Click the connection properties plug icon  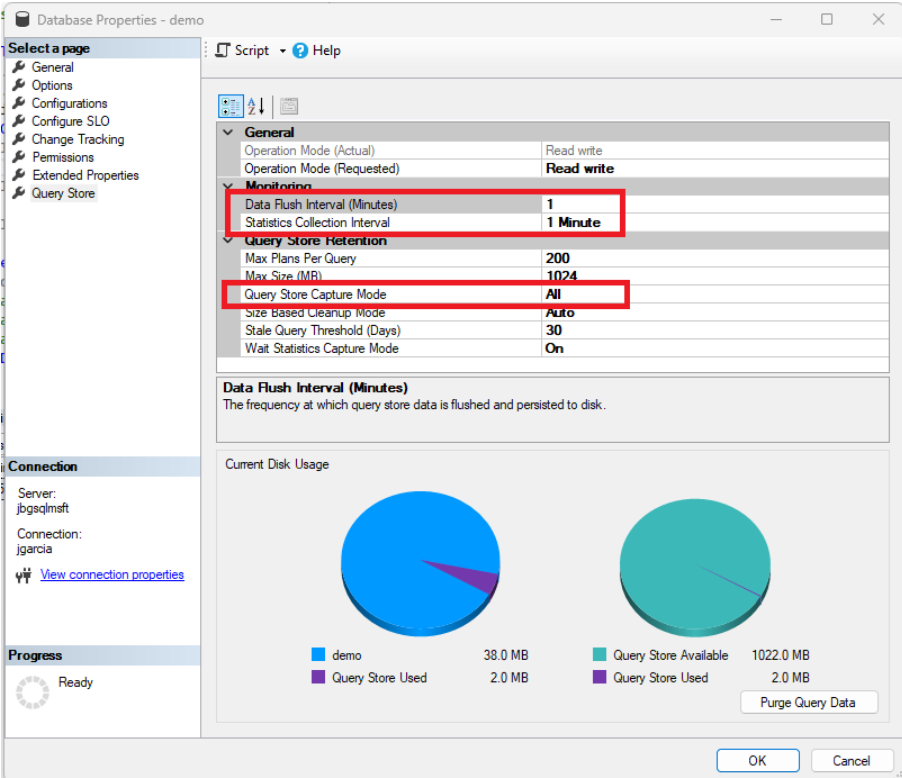tap(23, 575)
